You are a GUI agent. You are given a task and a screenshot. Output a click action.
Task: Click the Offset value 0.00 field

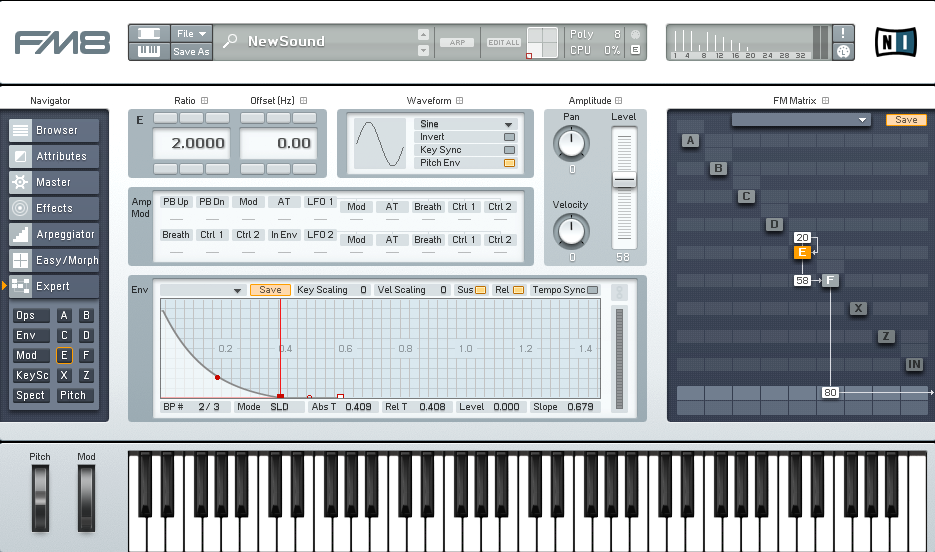278,143
